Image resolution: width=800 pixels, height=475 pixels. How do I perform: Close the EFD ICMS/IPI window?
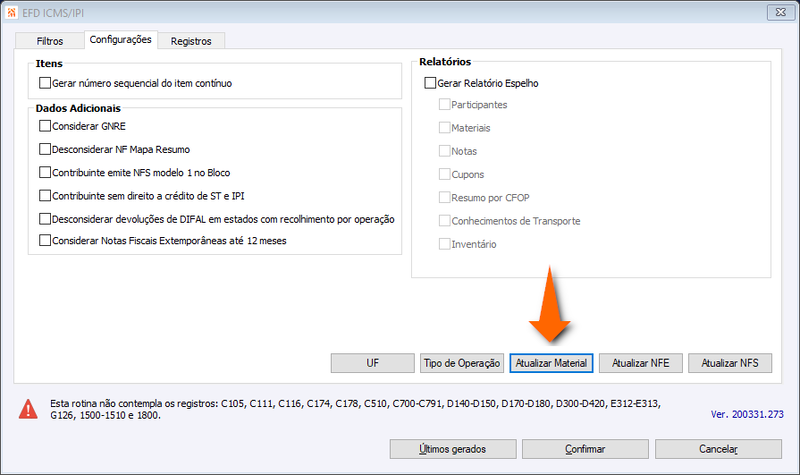tap(781, 12)
